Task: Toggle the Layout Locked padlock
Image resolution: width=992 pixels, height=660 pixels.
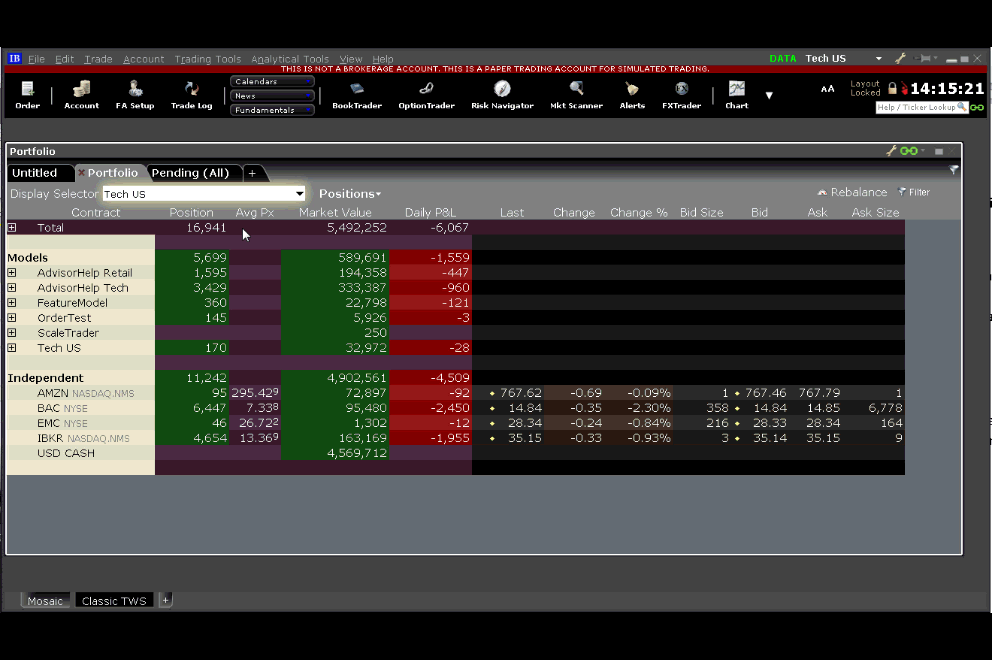Action: click(x=892, y=89)
